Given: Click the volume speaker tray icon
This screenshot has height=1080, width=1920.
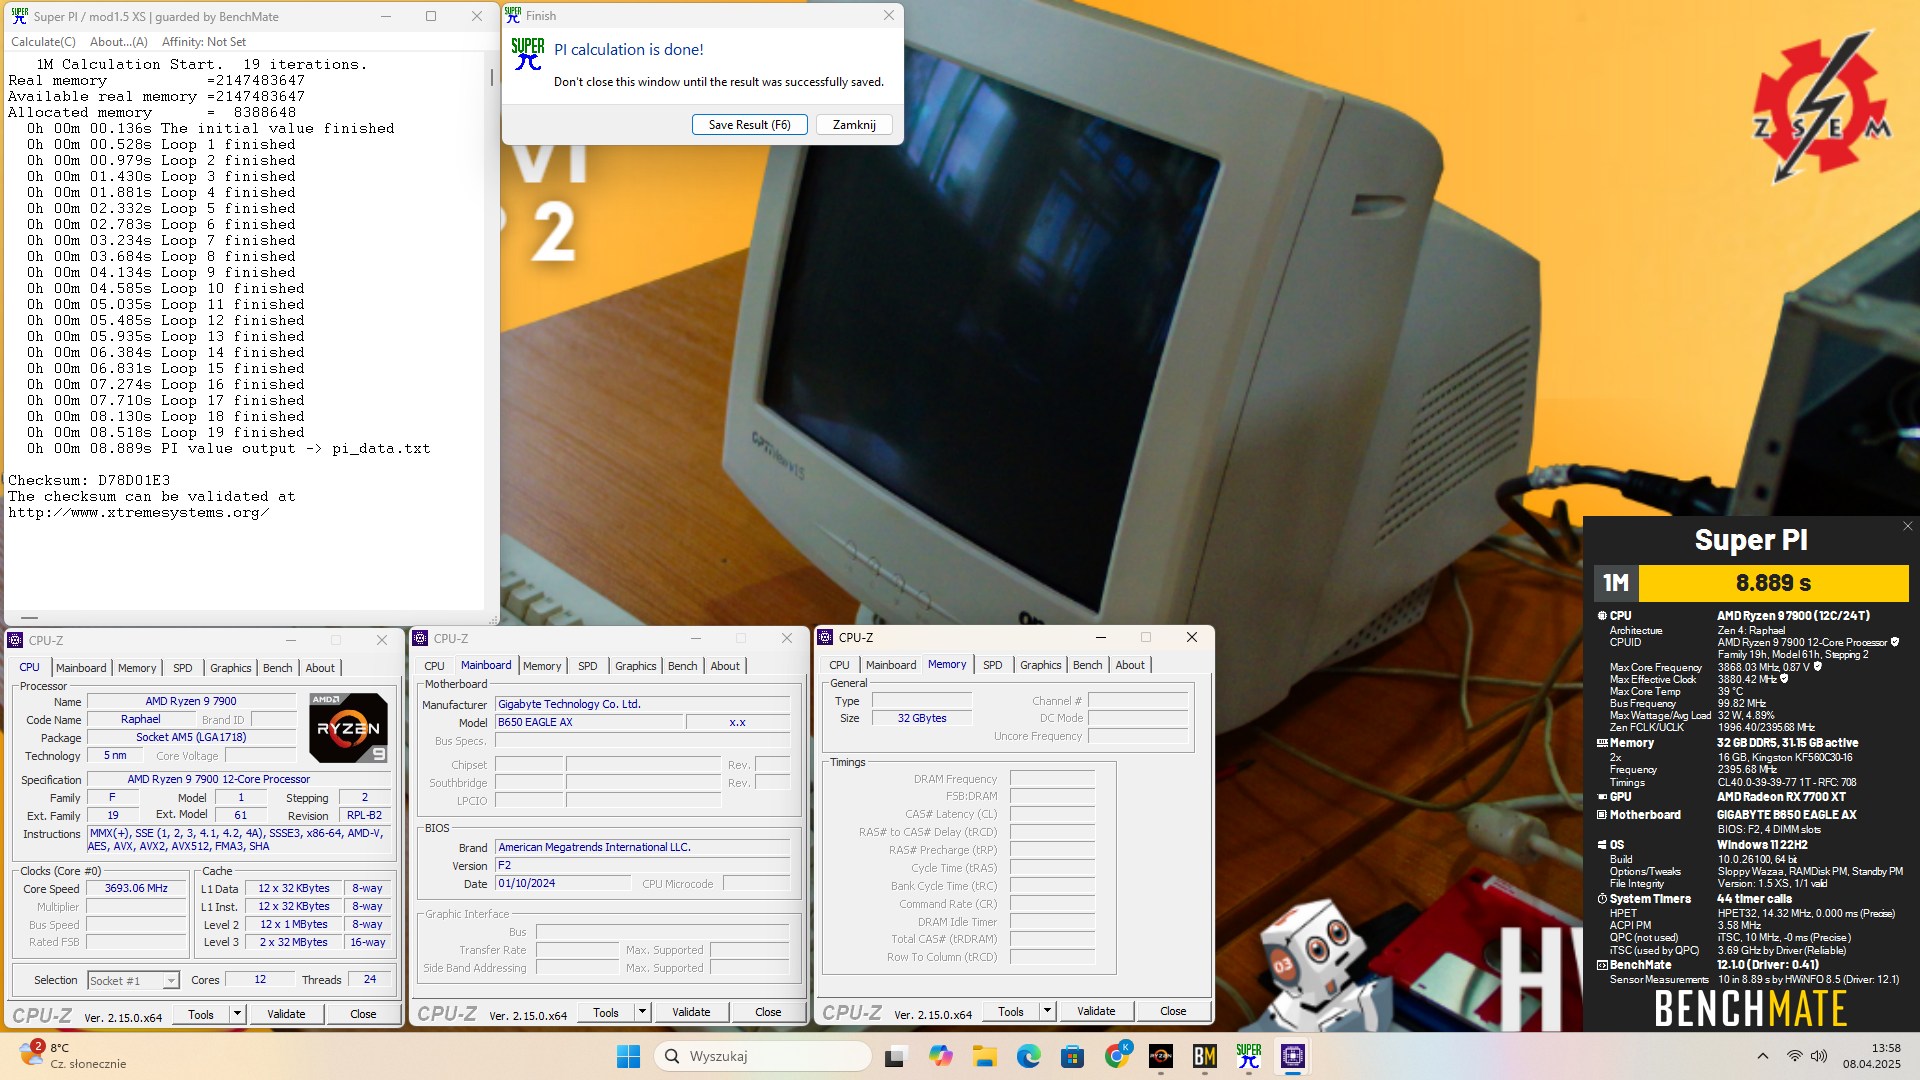Looking at the screenshot, I should tap(1819, 1056).
